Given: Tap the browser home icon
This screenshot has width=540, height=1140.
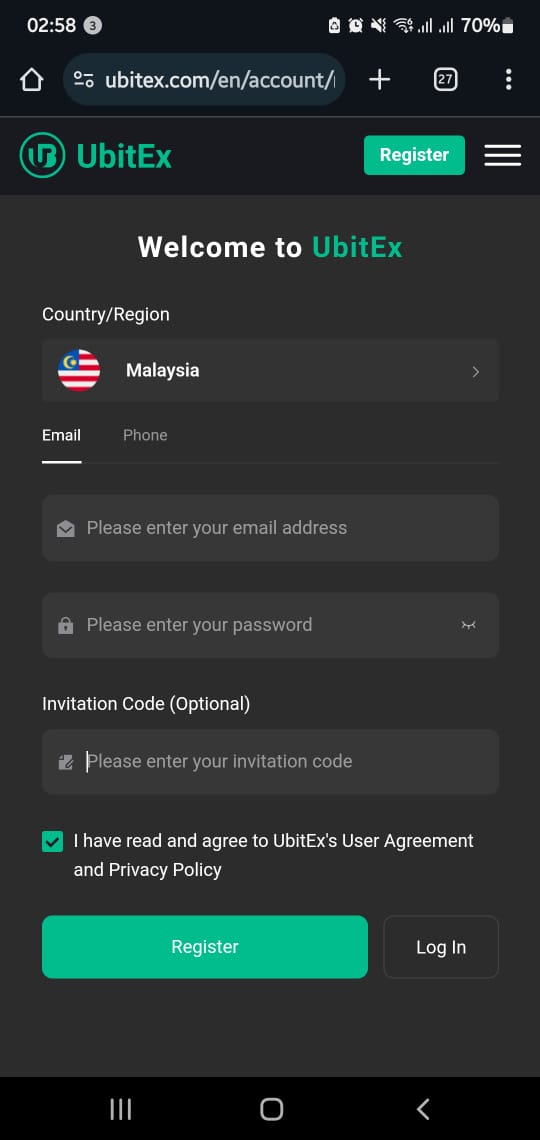Looking at the screenshot, I should 31,79.
